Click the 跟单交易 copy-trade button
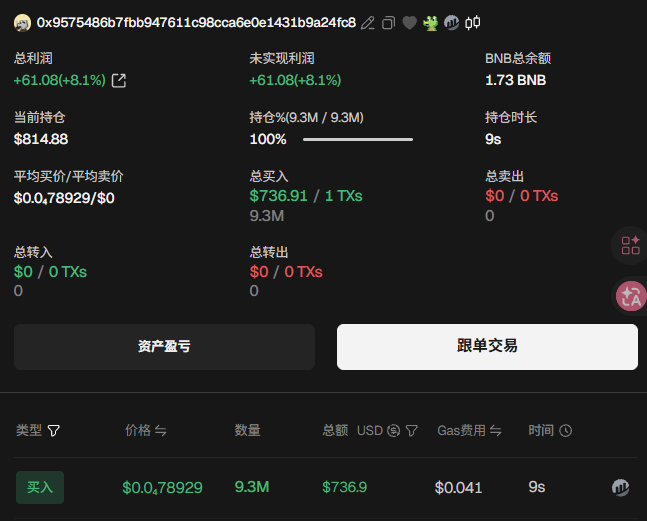647x521 pixels. (x=487, y=347)
